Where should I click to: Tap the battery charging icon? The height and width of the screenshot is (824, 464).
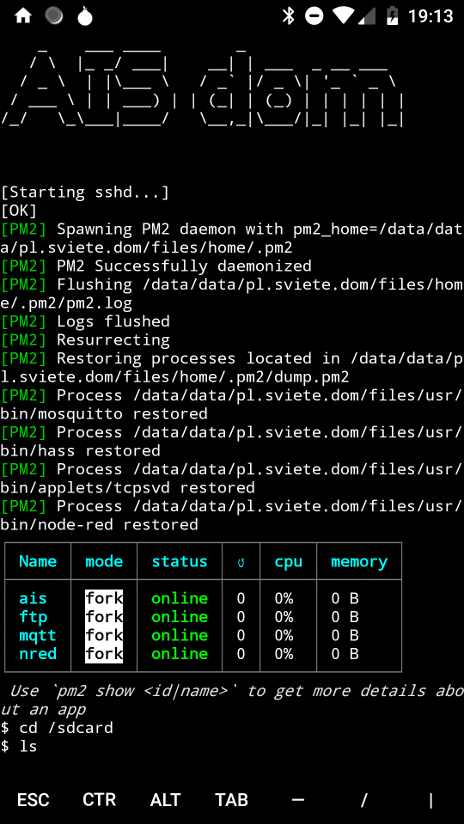(x=393, y=16)
